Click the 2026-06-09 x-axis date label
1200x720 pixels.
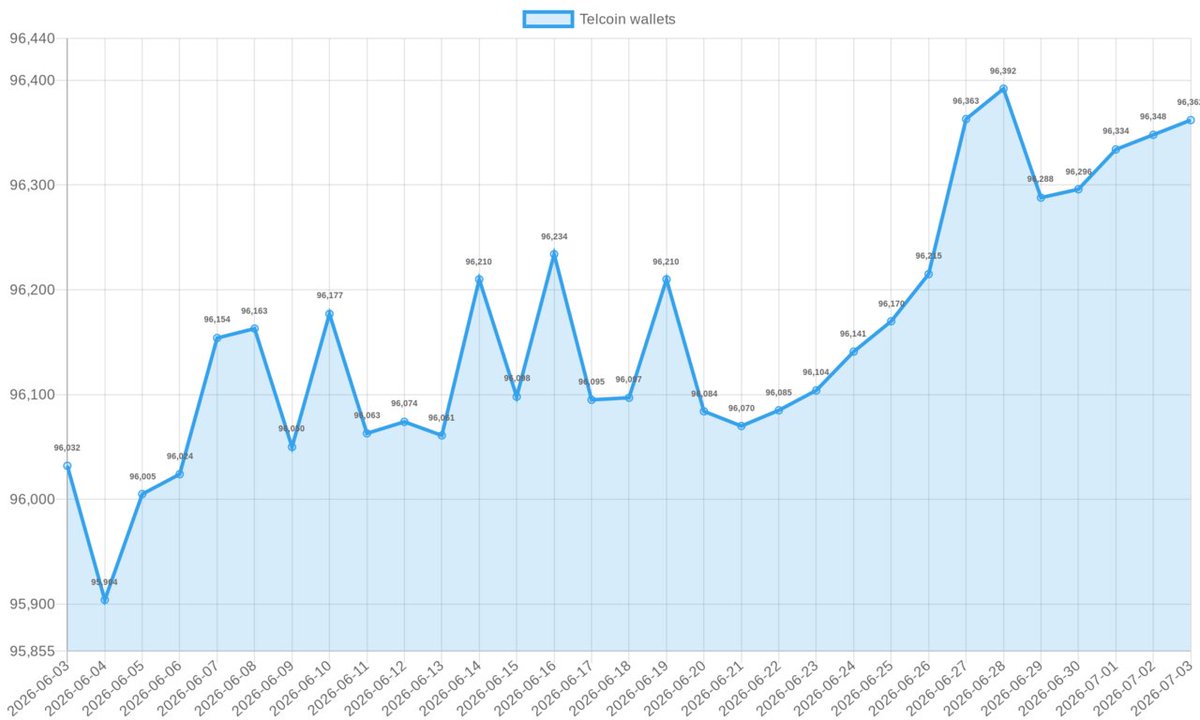tap(262, 687)
